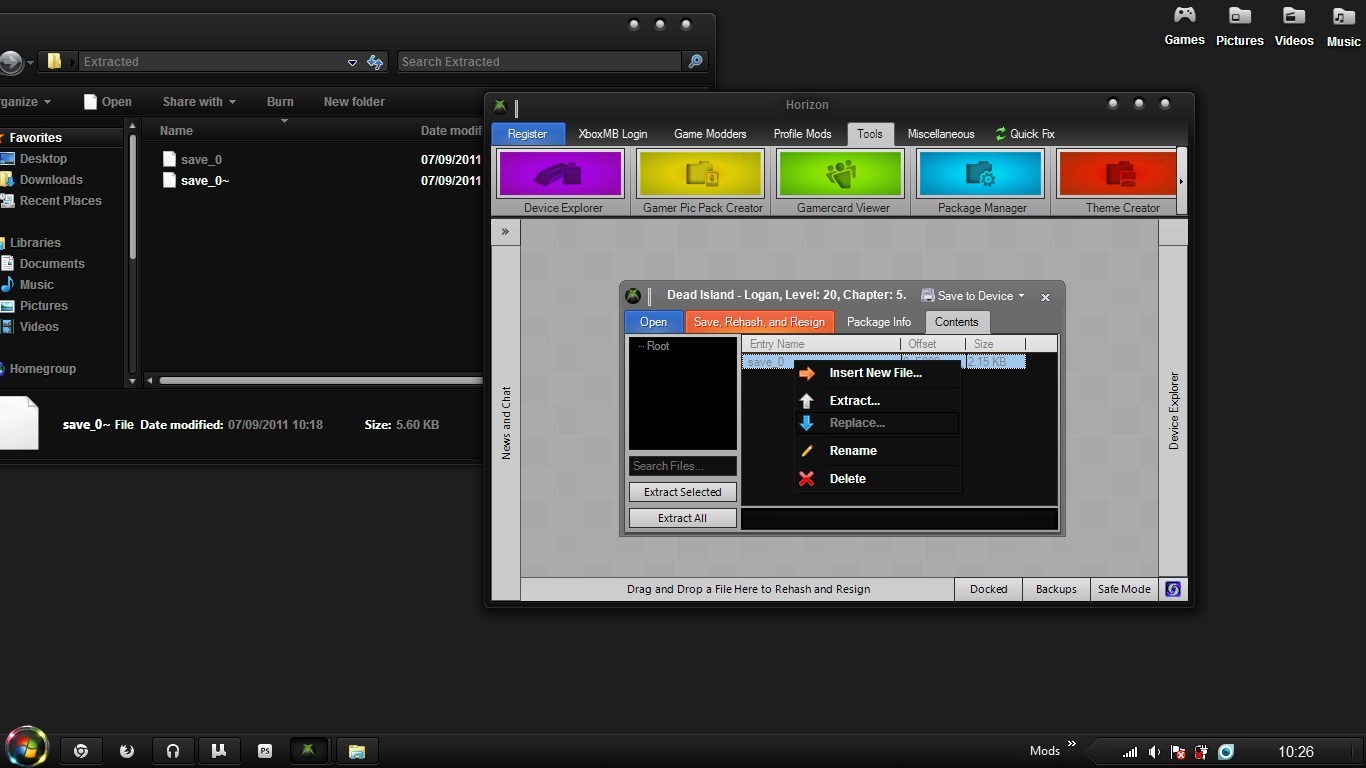This screenshot has height=768, width=1366.
Task: Open the Device Explorer tool tile
Action: [560, 175]
